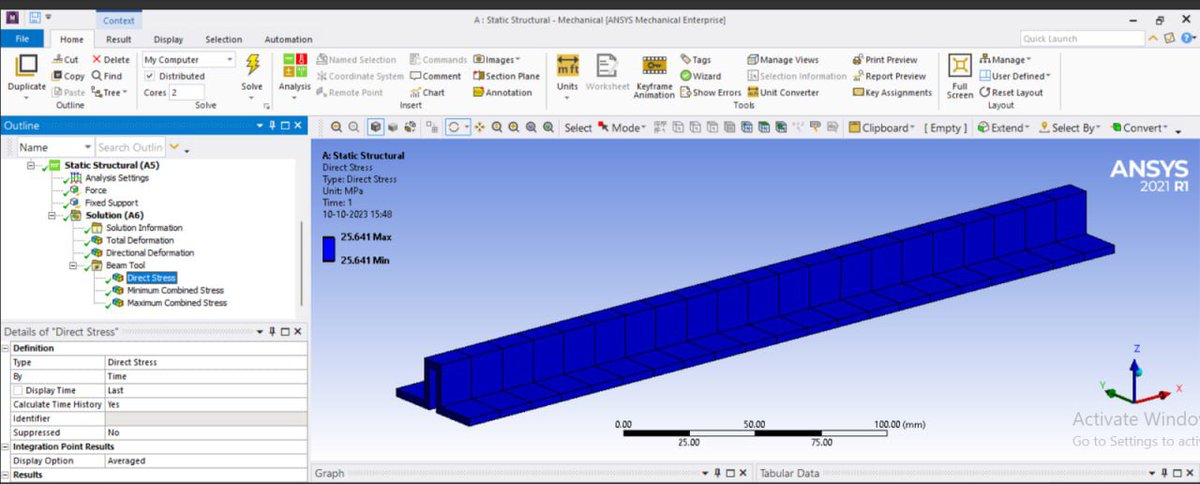Viewport: 1200px width, 484px height.
Task: Click the Quick Launch search box
Action: point(1083,39)
